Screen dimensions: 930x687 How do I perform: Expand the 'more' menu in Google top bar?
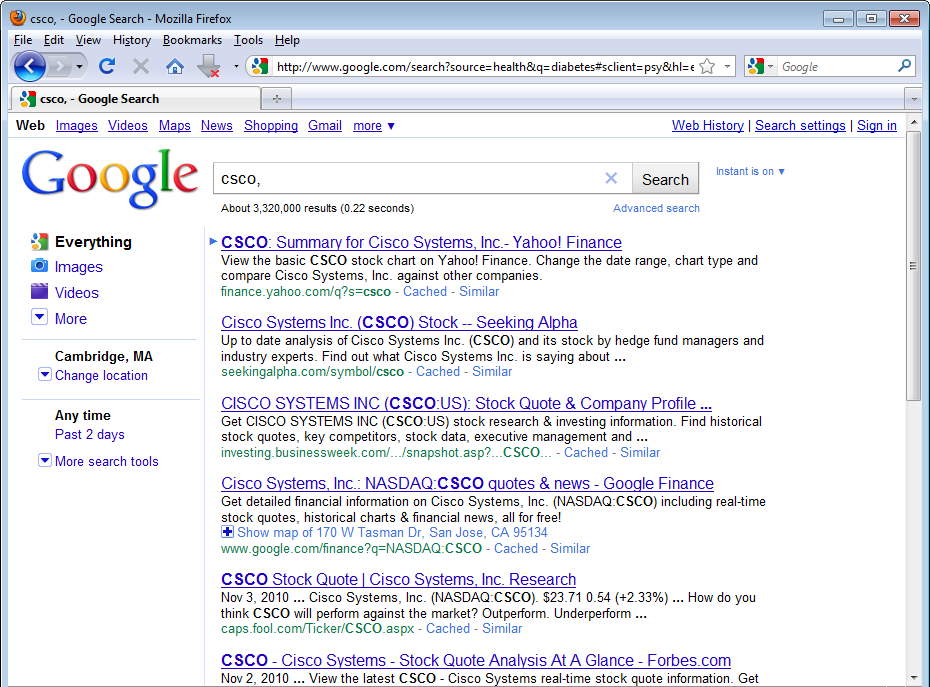[x=374, y=126]
